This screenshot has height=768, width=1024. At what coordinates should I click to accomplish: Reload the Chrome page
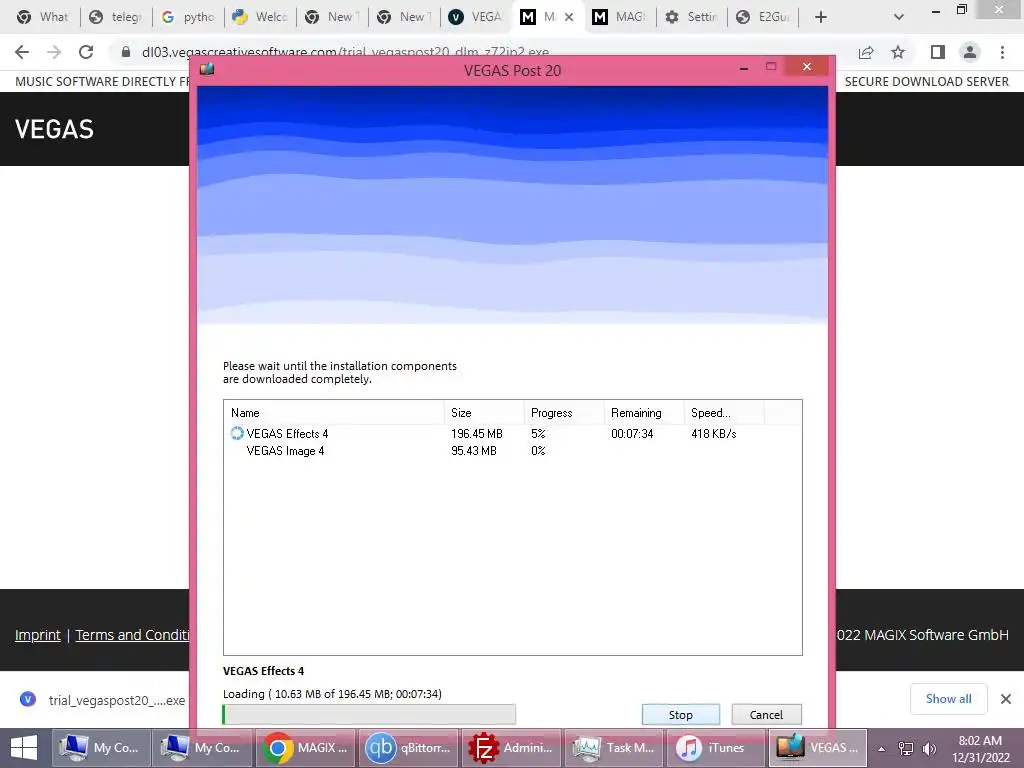(x=86, y=52)
